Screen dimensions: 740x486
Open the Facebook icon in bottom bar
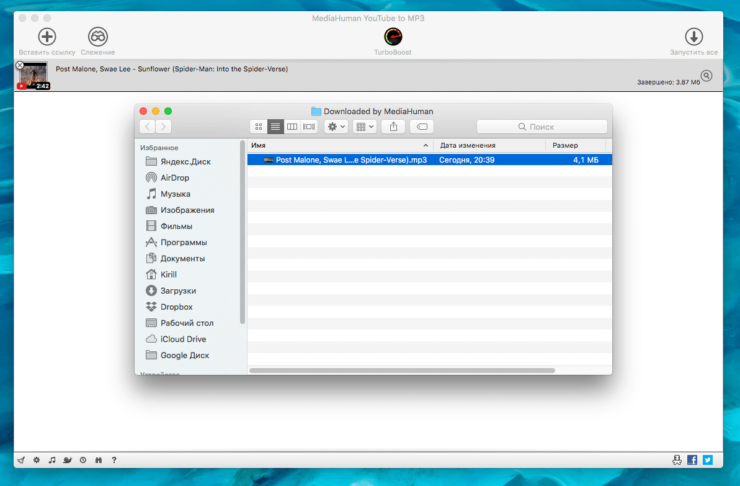[x=692, y=460]
